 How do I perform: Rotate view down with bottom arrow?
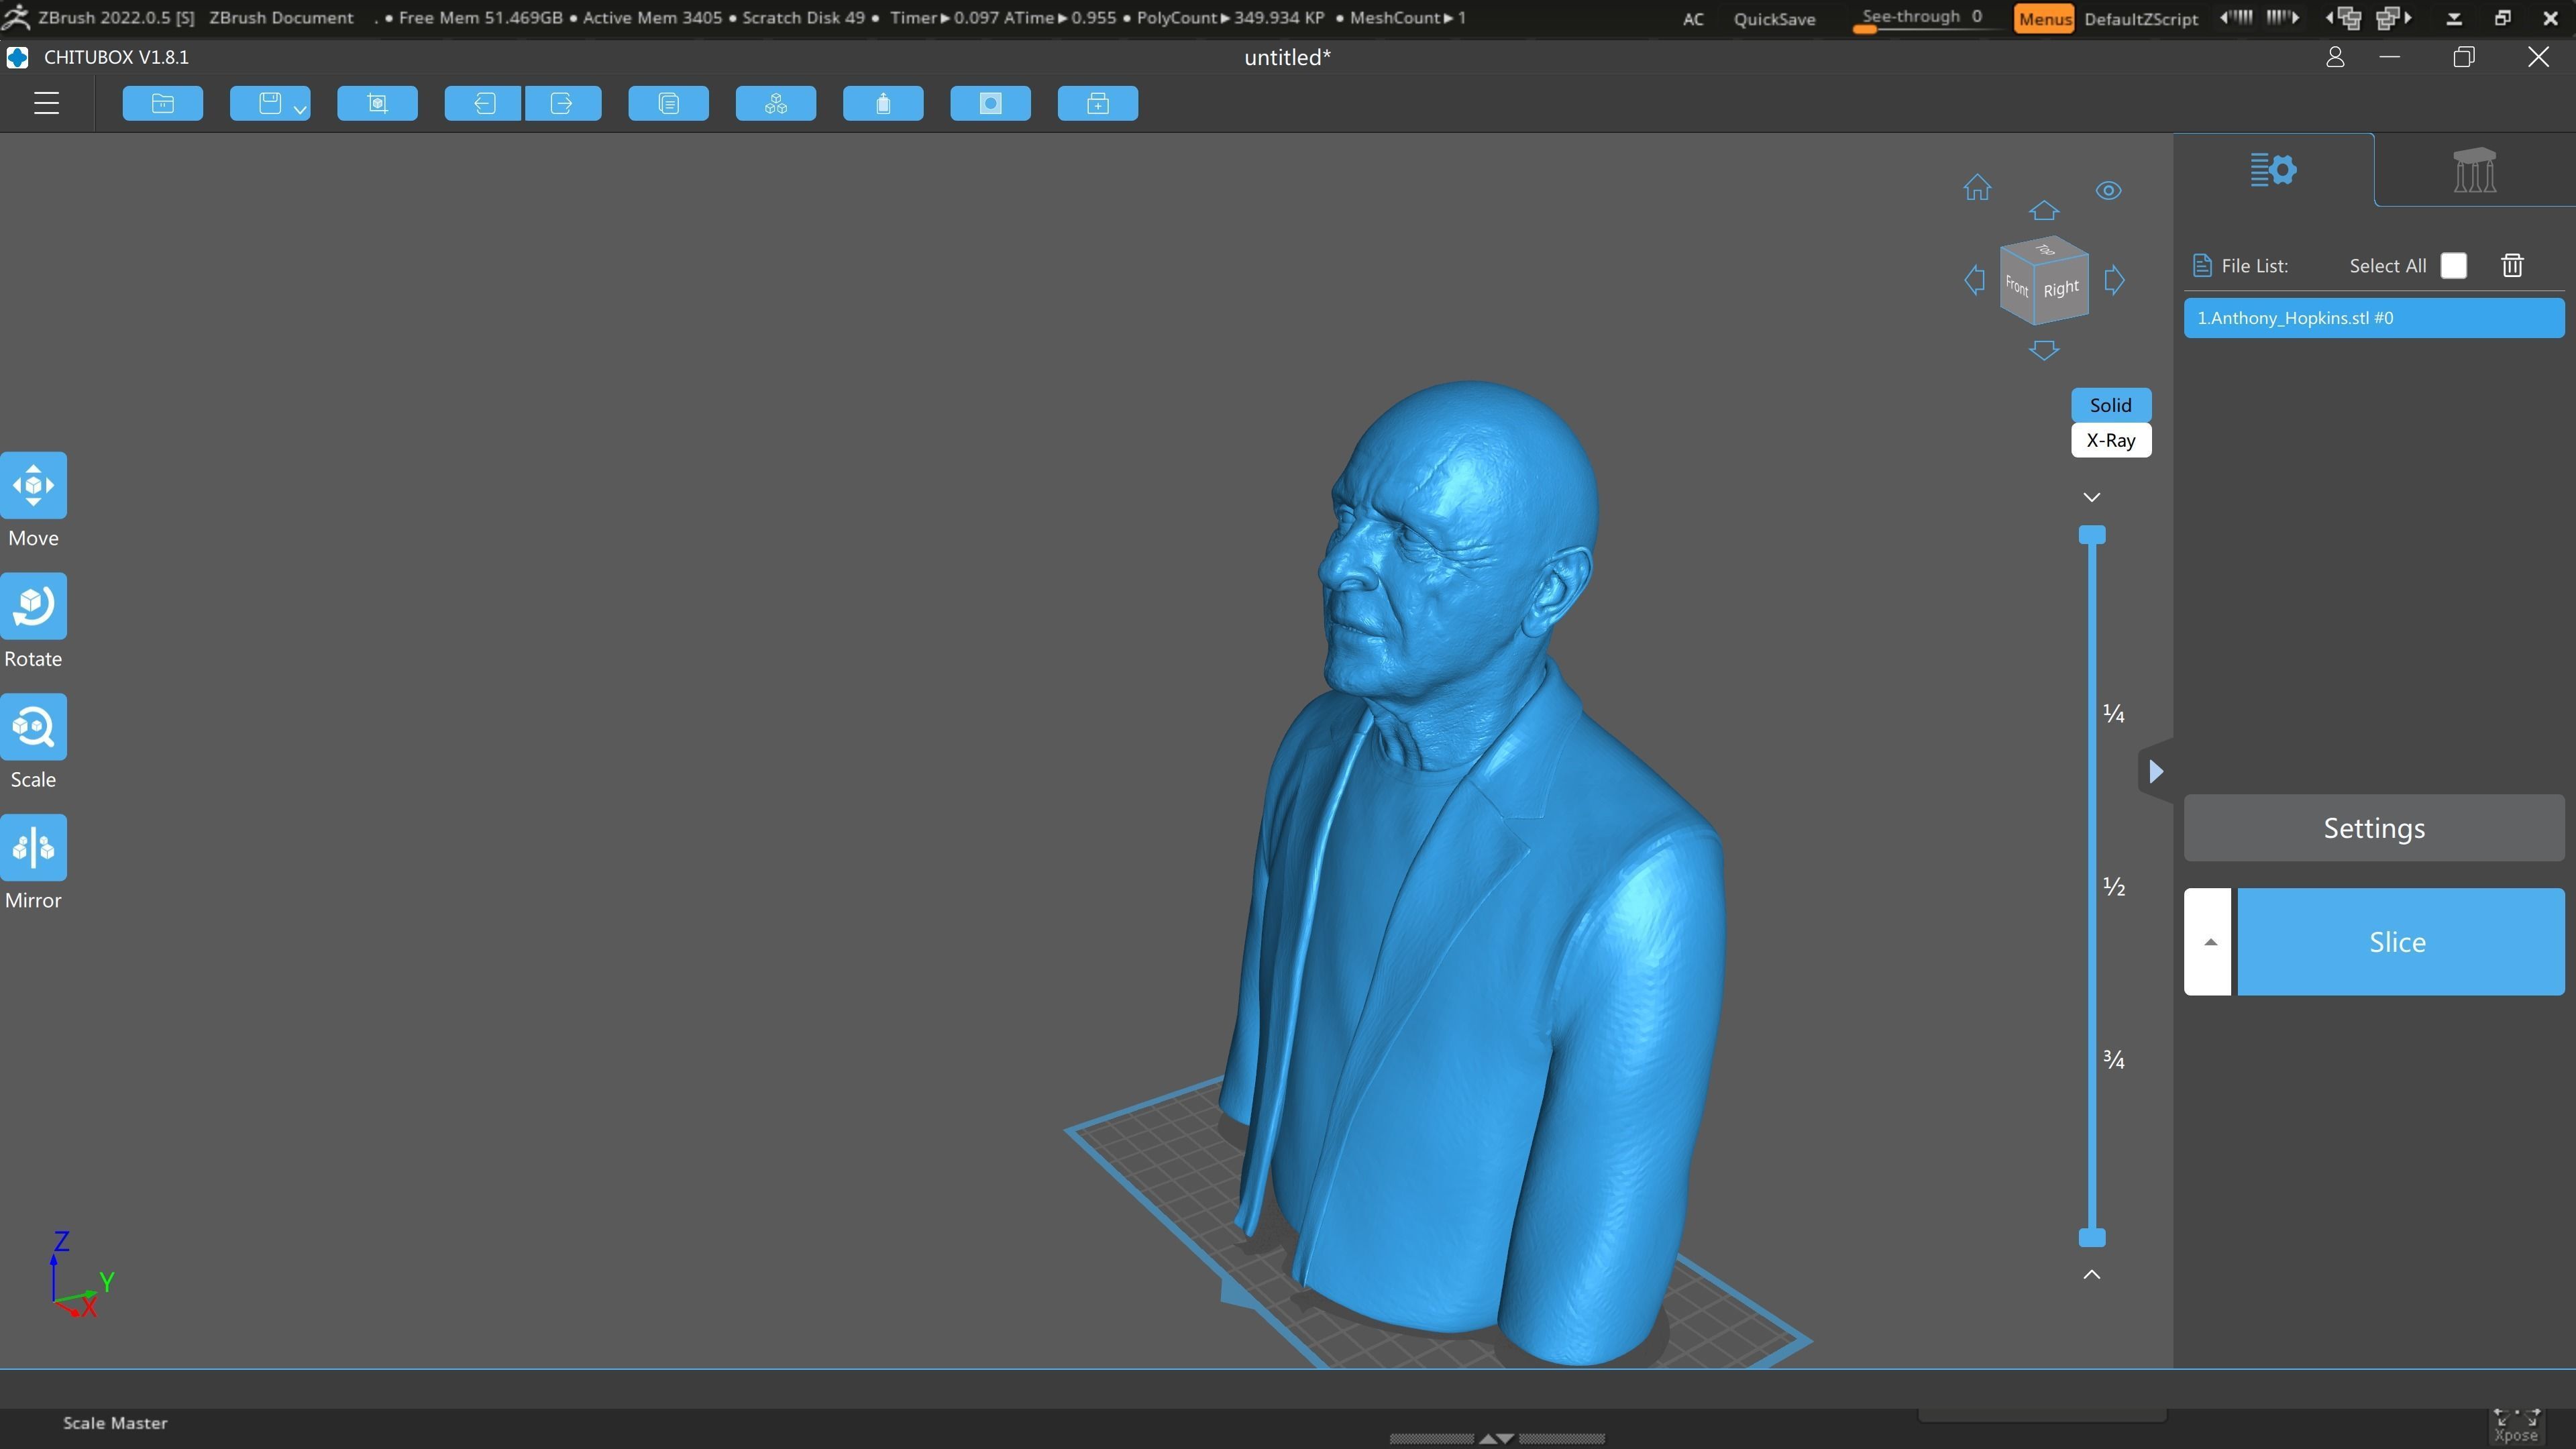[x=2044, y=350]
